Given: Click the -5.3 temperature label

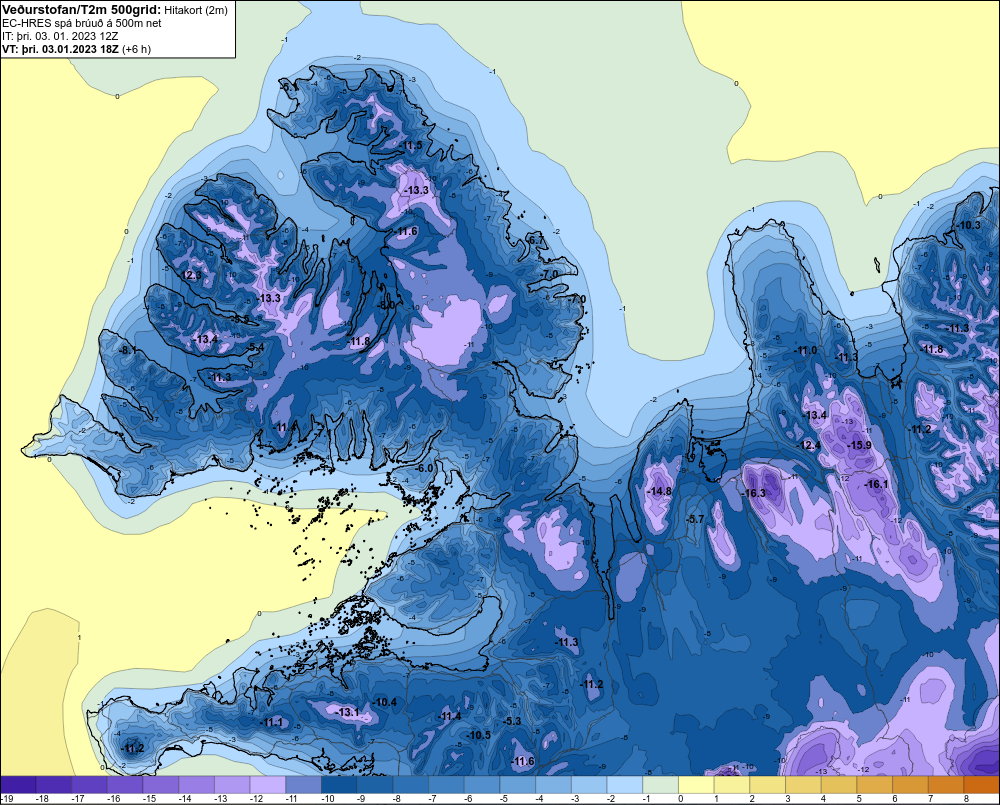Looking at the screenshot, I should pyautogui.click(x=512, y=721).
